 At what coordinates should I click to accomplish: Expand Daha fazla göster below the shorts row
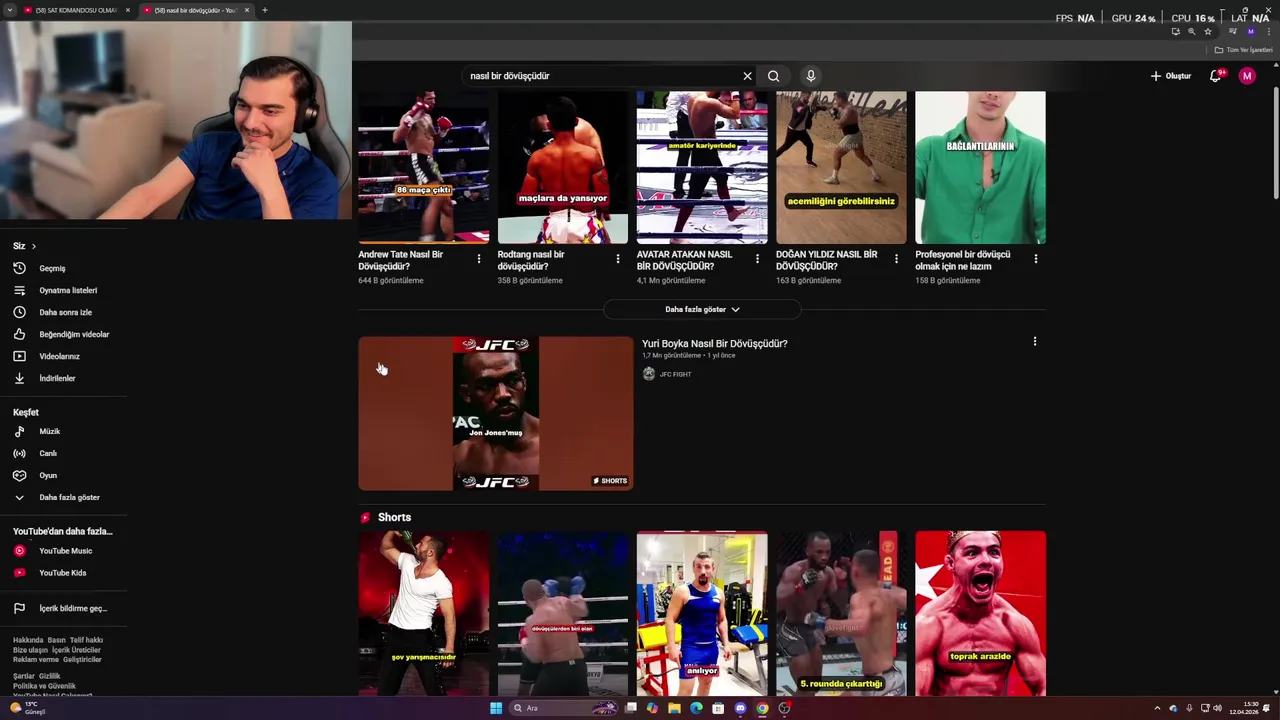(x=702, y=309)
